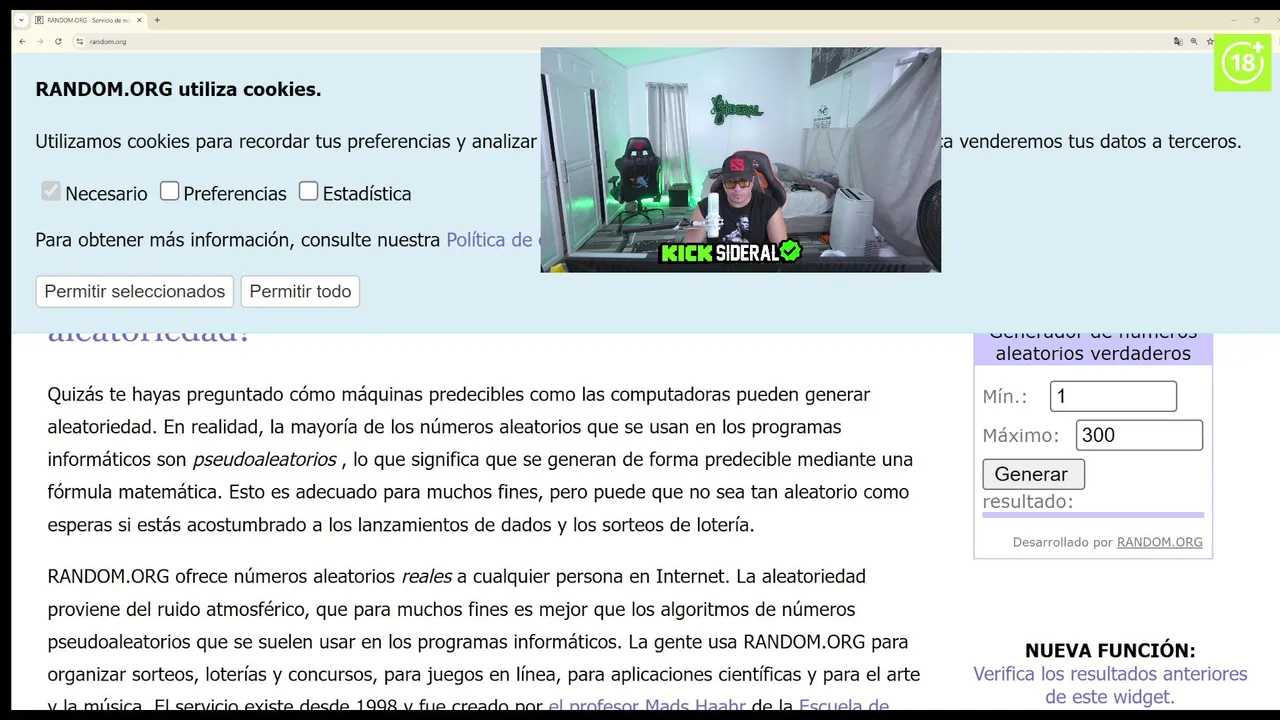Click the italic word pseudoaleatorios
The height and width of the screenshot is (720, 1280).
264,460
